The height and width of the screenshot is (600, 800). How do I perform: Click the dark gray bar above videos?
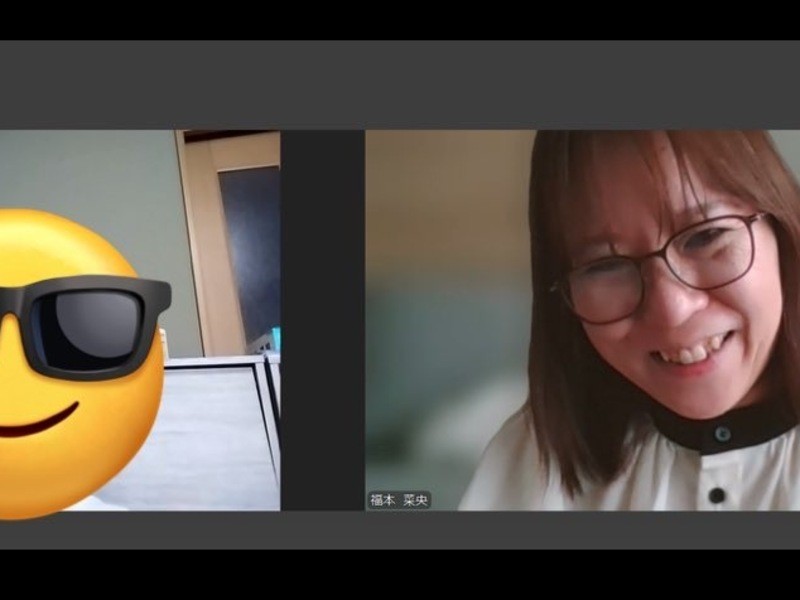coord(400,85)
